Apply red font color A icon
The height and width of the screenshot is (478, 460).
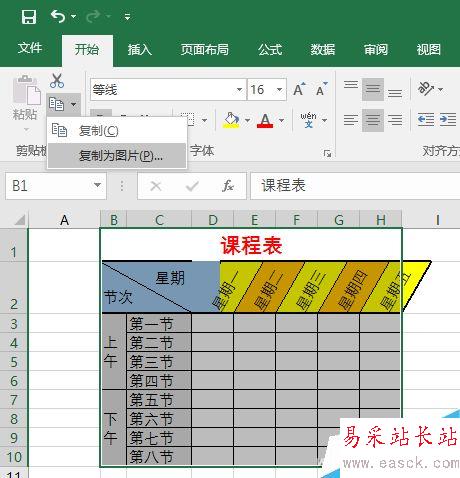pyautogui.click(x=265, y=120)
